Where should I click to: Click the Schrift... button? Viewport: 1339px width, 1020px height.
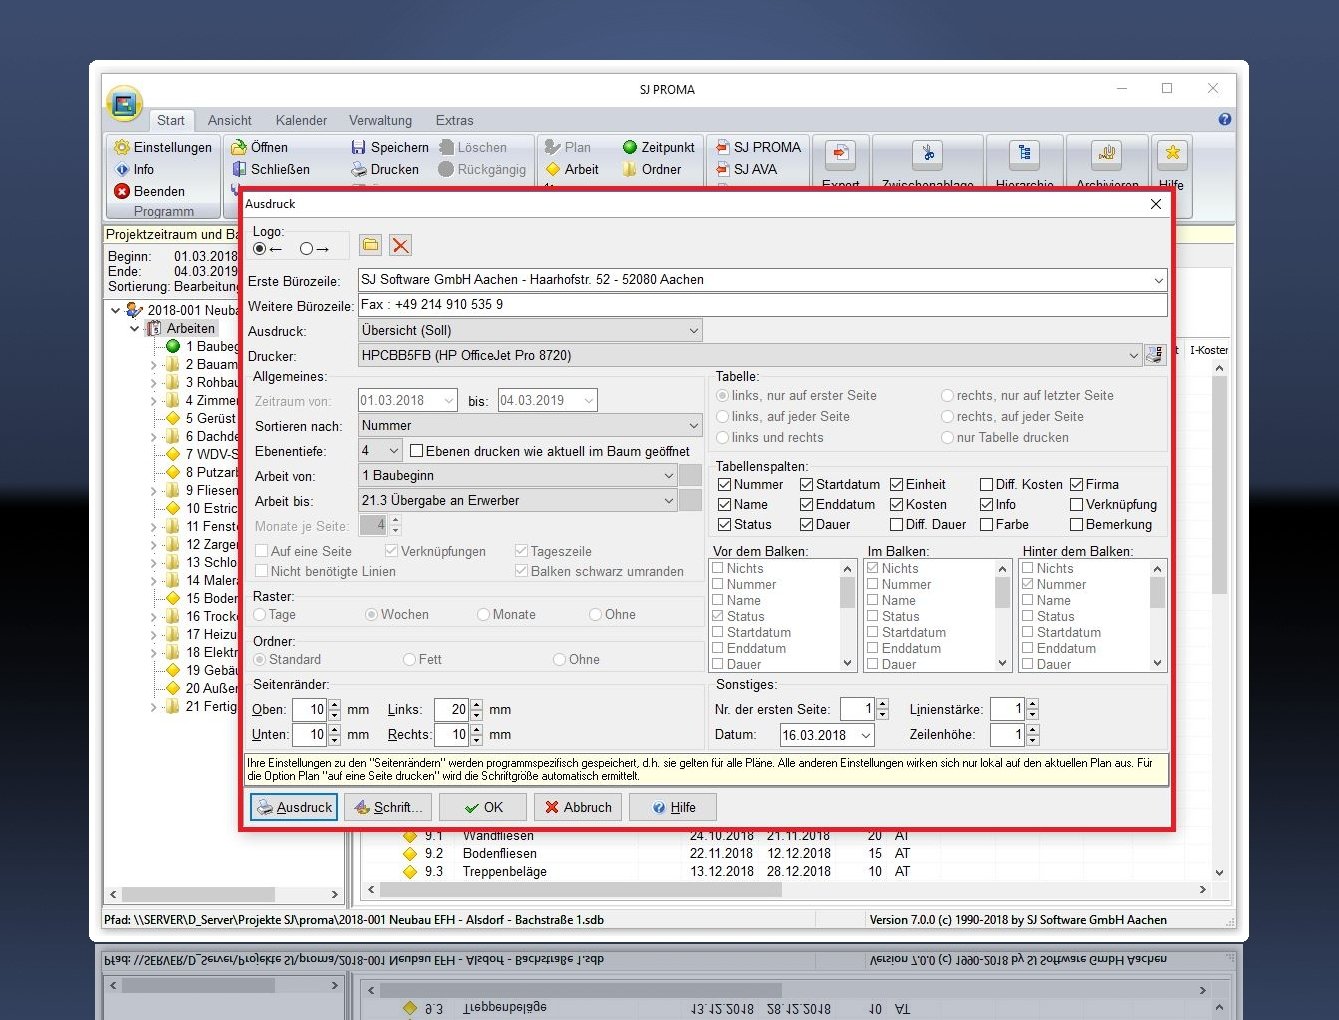click(x=387, y=807)
